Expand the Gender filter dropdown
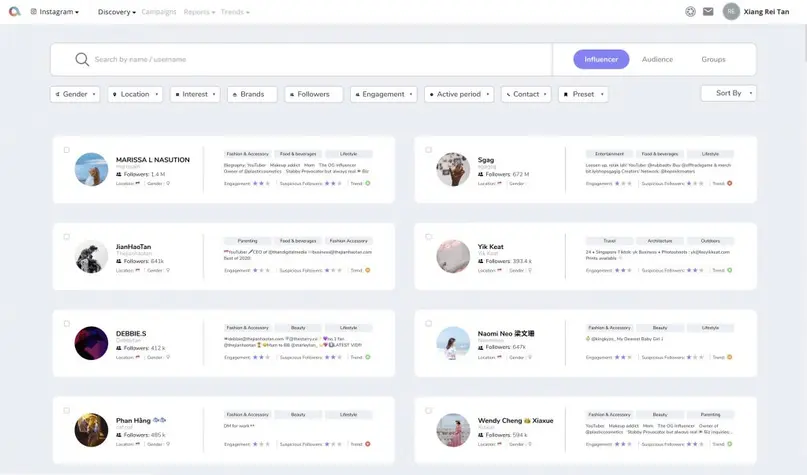This screenshot has height=475, width=807. point(75,94)
